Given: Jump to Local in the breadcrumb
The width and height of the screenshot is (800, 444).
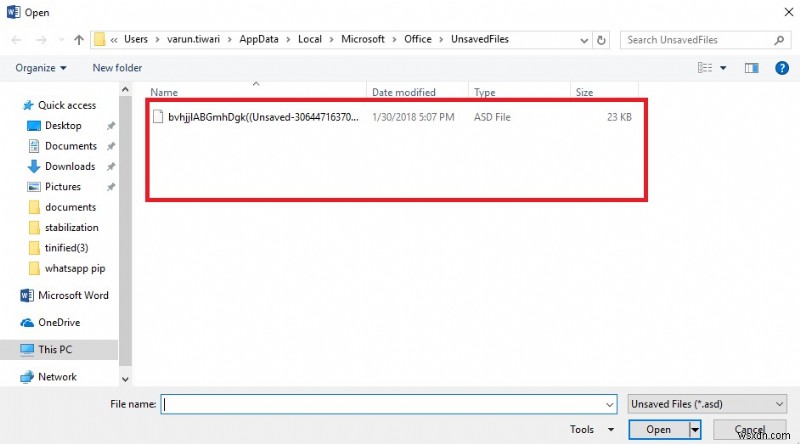Looking at the screenshot, I should pyautogui.click(x=310, y=39).
